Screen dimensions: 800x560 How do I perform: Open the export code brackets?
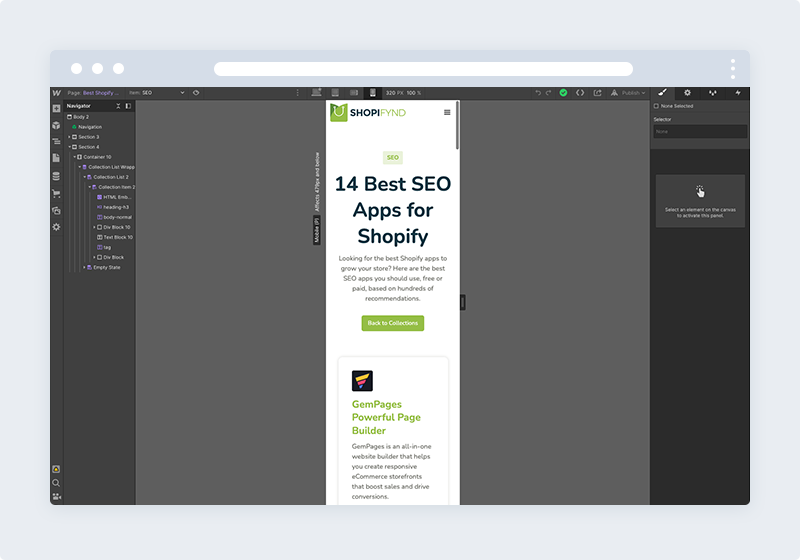point(580,92)
